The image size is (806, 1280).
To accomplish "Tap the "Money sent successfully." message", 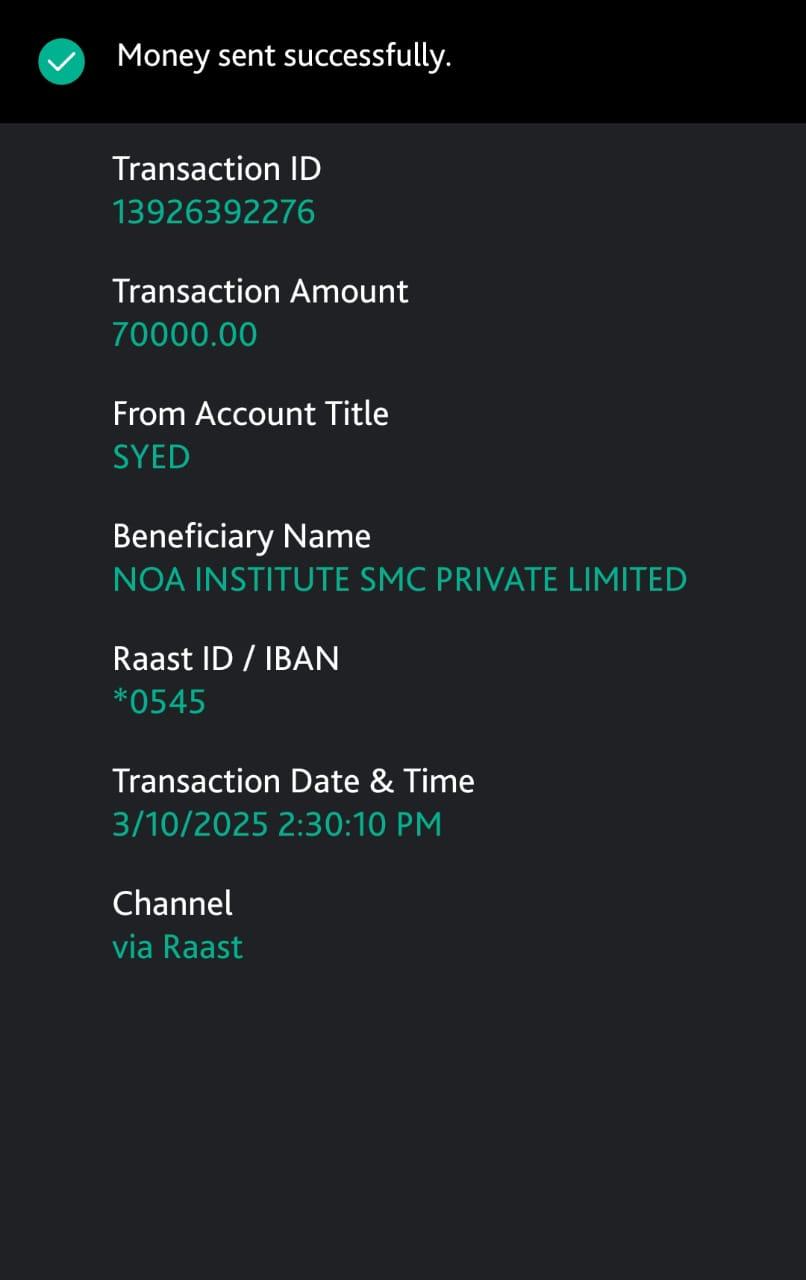I will tap(284, 56).
